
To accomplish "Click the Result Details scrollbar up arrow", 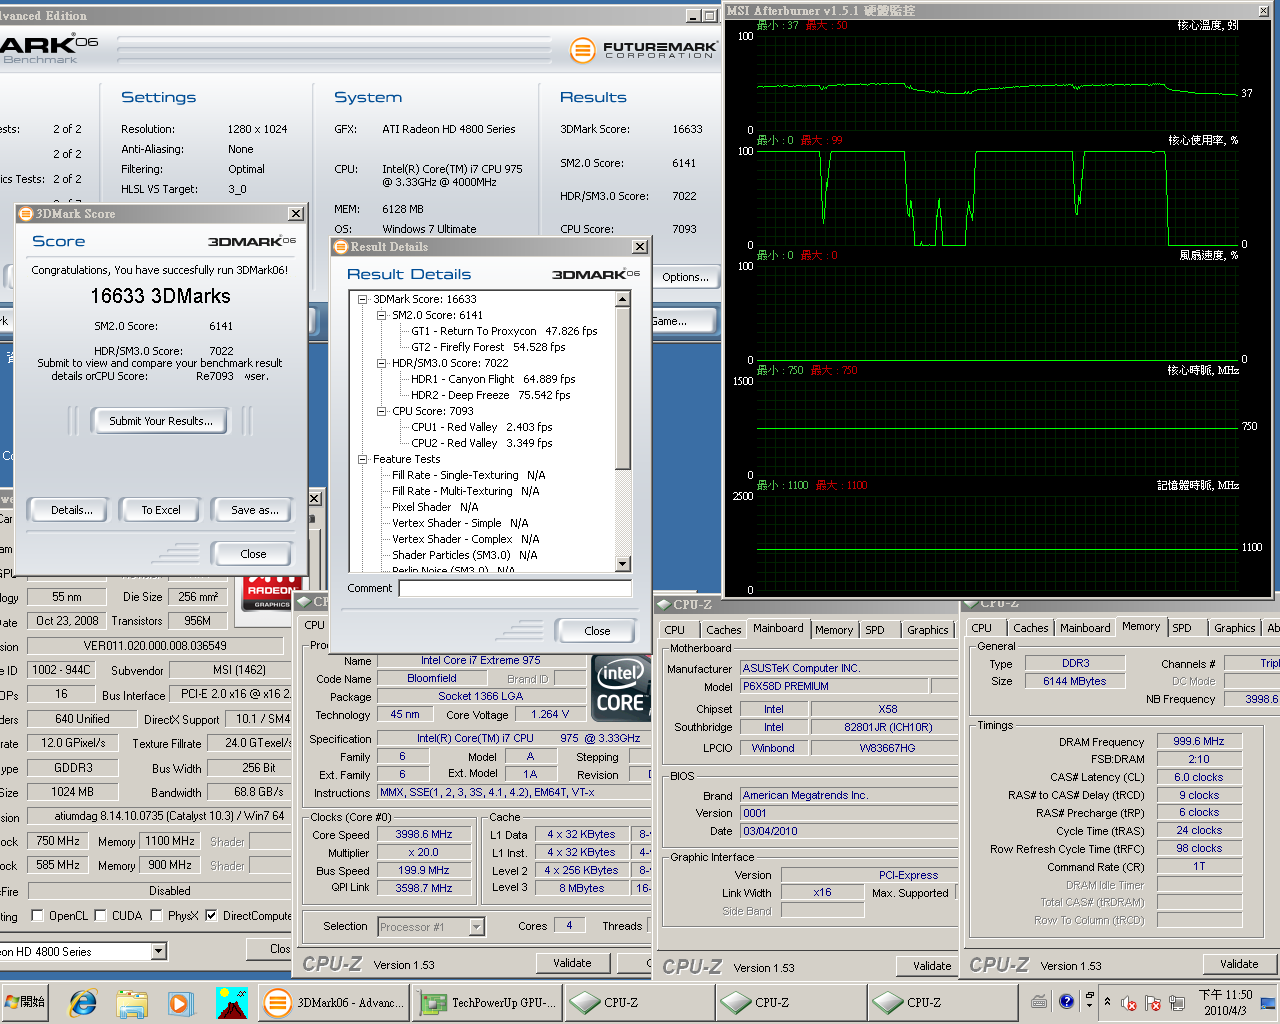I will point(623,299).
